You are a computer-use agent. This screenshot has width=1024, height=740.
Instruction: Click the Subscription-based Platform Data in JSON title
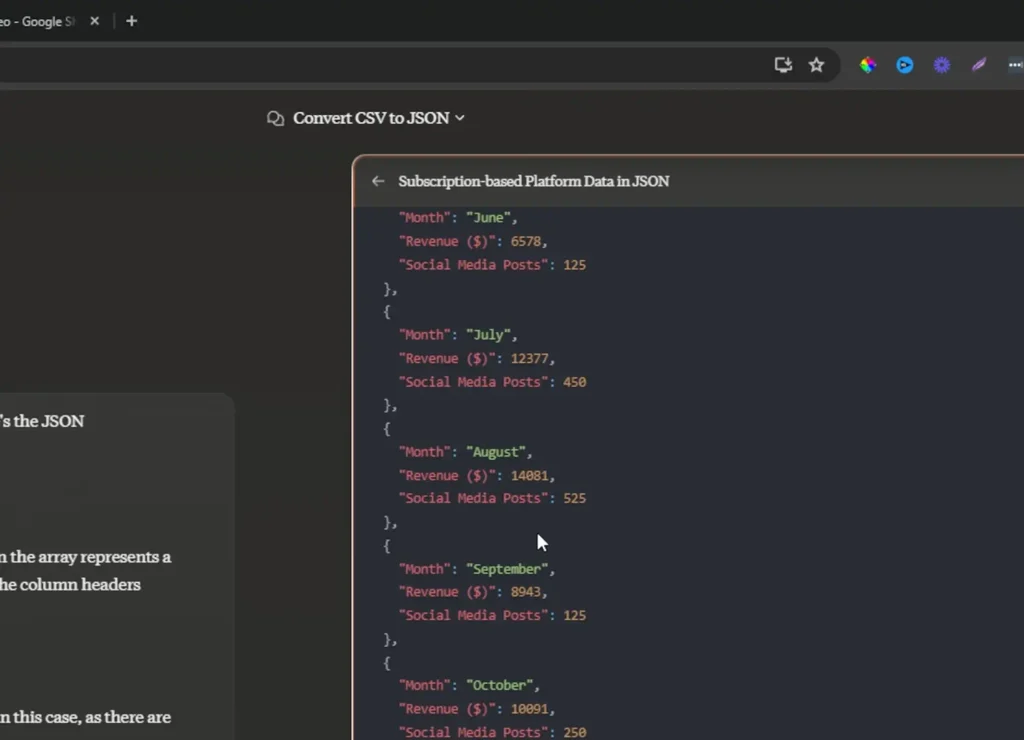pyautogui.click(x=534, y=181)
